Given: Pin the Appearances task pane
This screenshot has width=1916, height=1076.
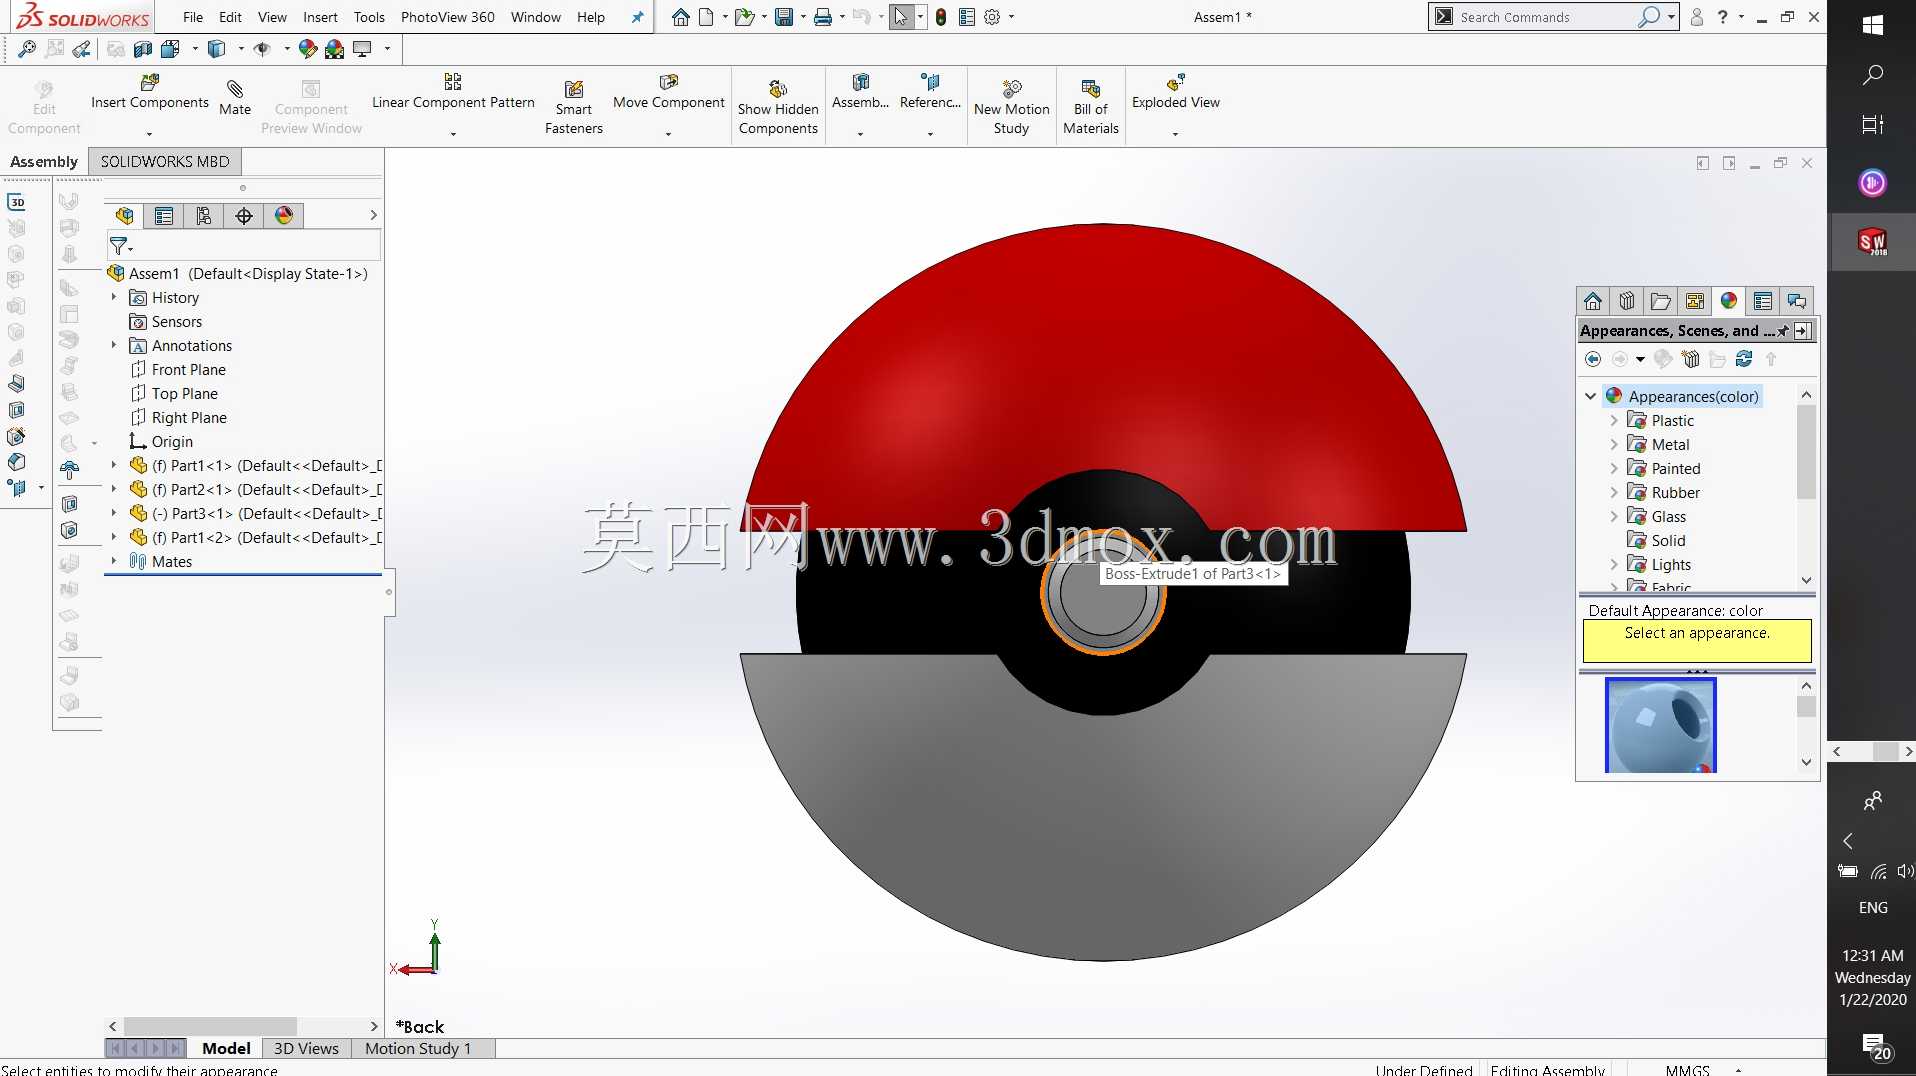Looking at the screenshot, I should point(1783,331).
